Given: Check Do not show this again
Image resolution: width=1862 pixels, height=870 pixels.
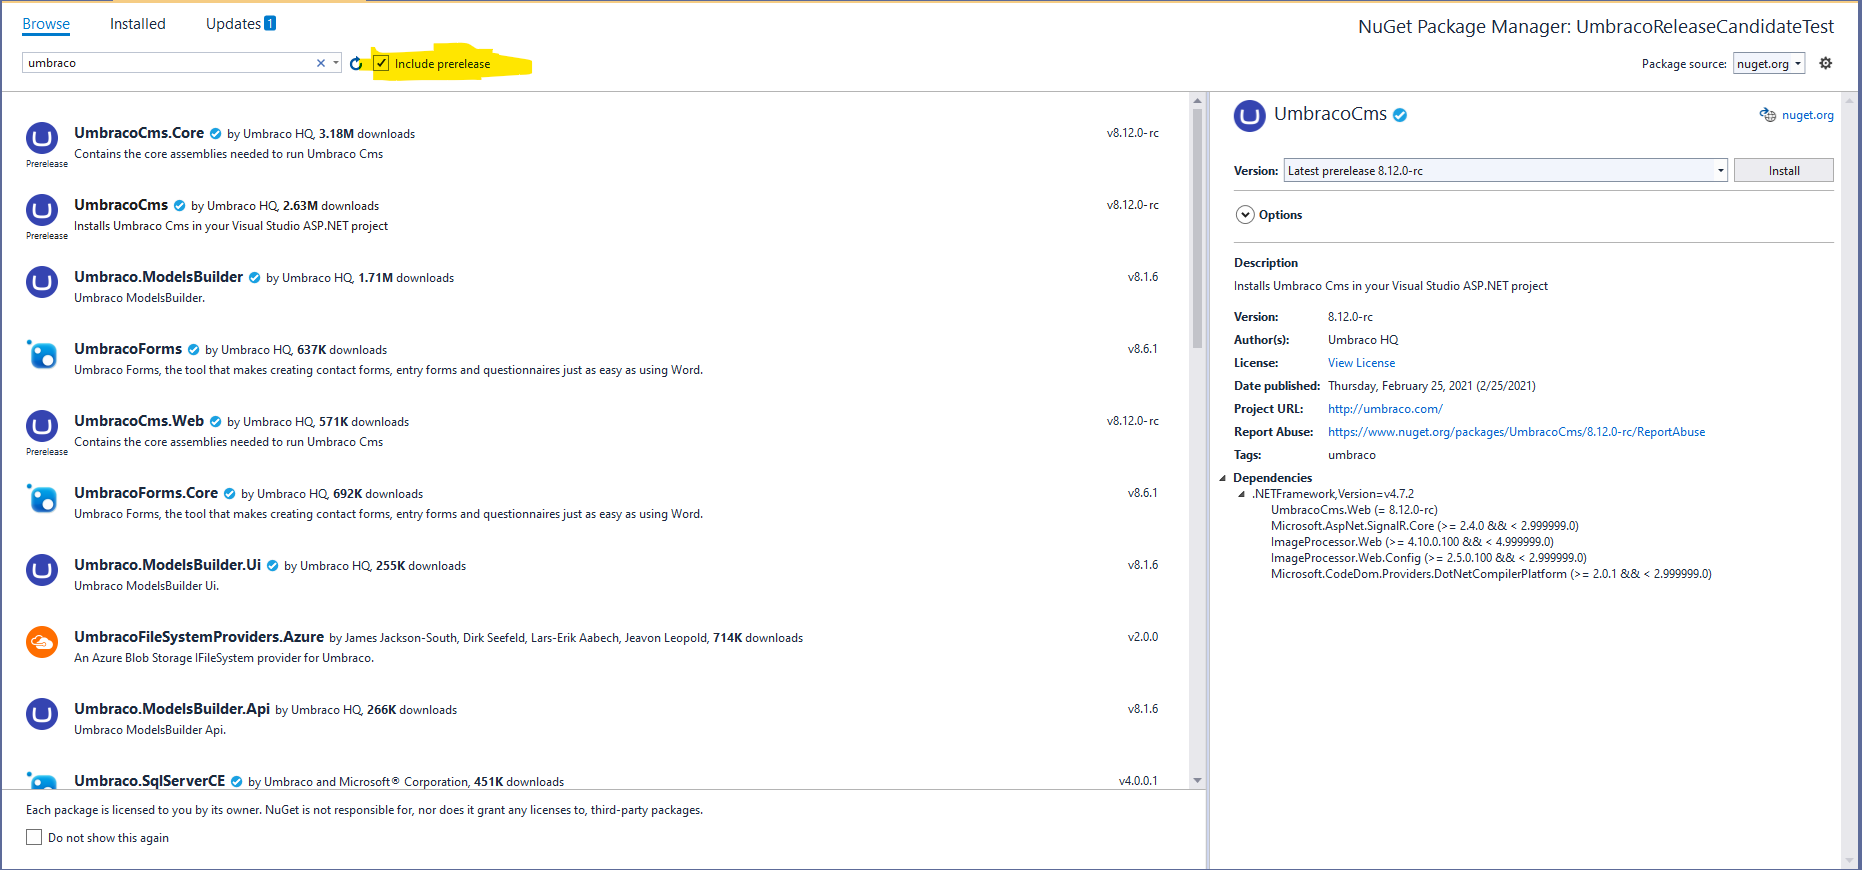Looking at the screenshot, I should (x=34, y=837).
